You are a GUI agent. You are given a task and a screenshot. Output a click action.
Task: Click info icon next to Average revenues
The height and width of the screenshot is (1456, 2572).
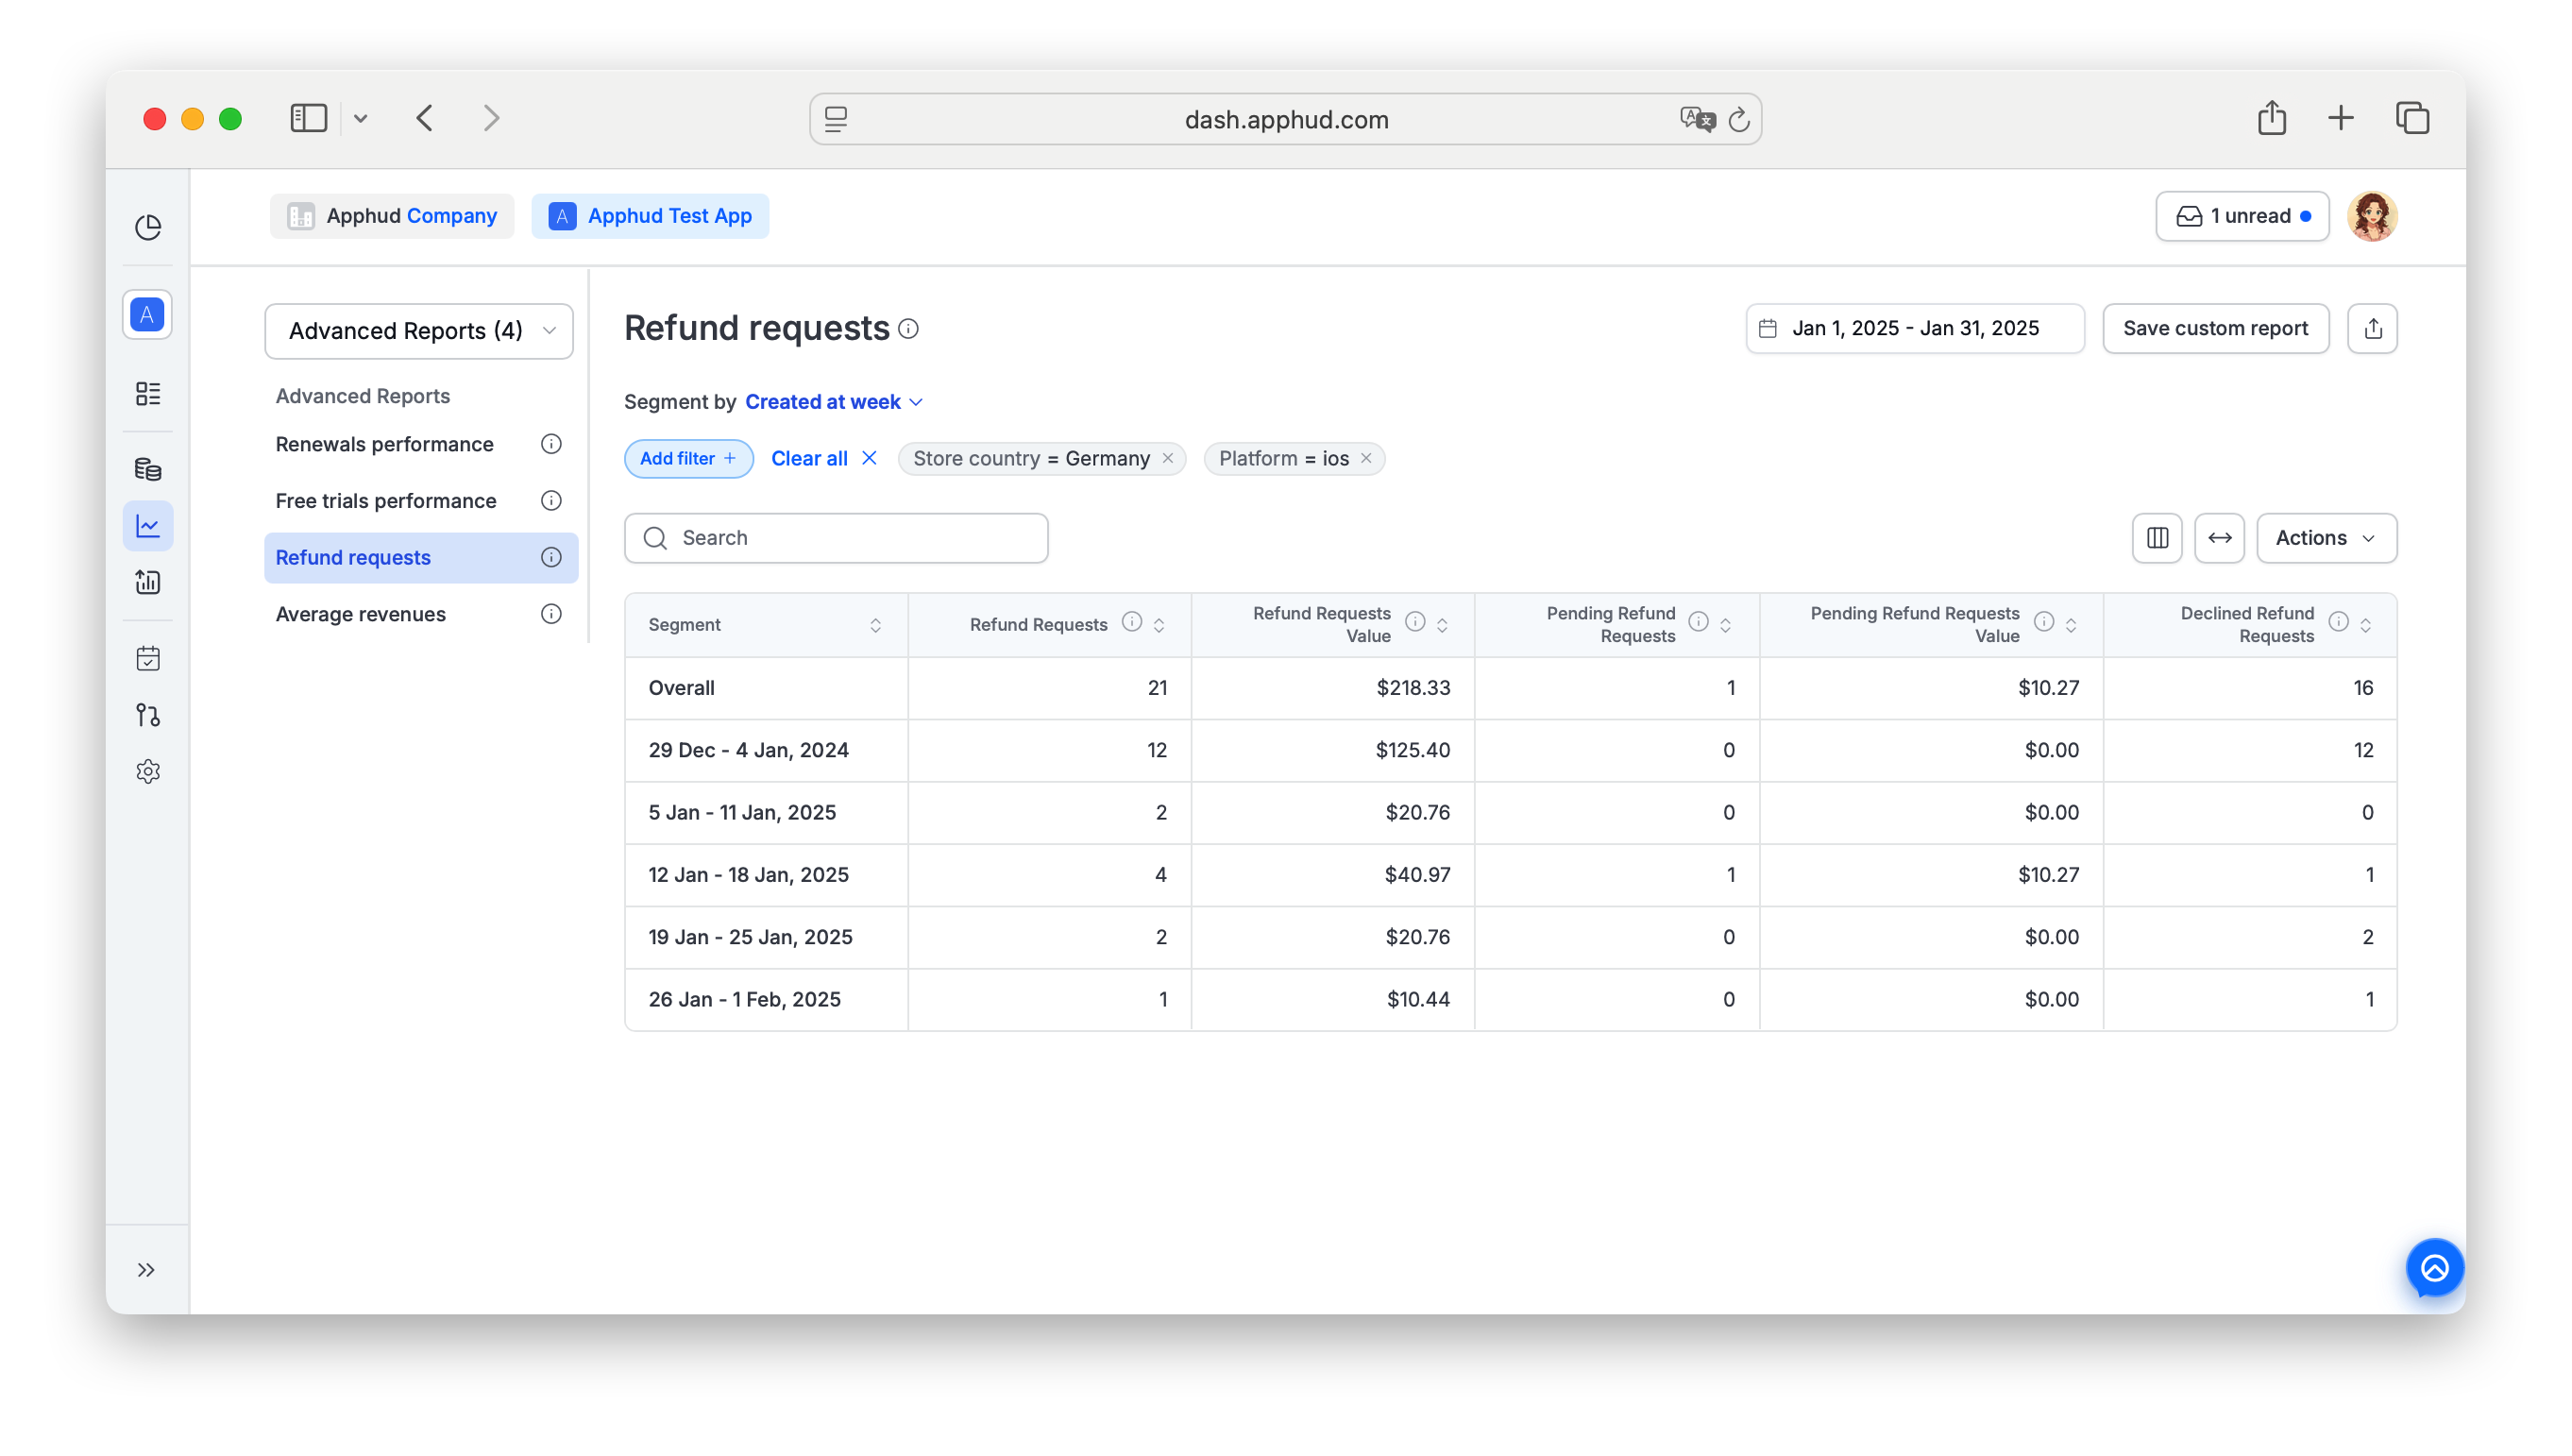click(551, 614)
